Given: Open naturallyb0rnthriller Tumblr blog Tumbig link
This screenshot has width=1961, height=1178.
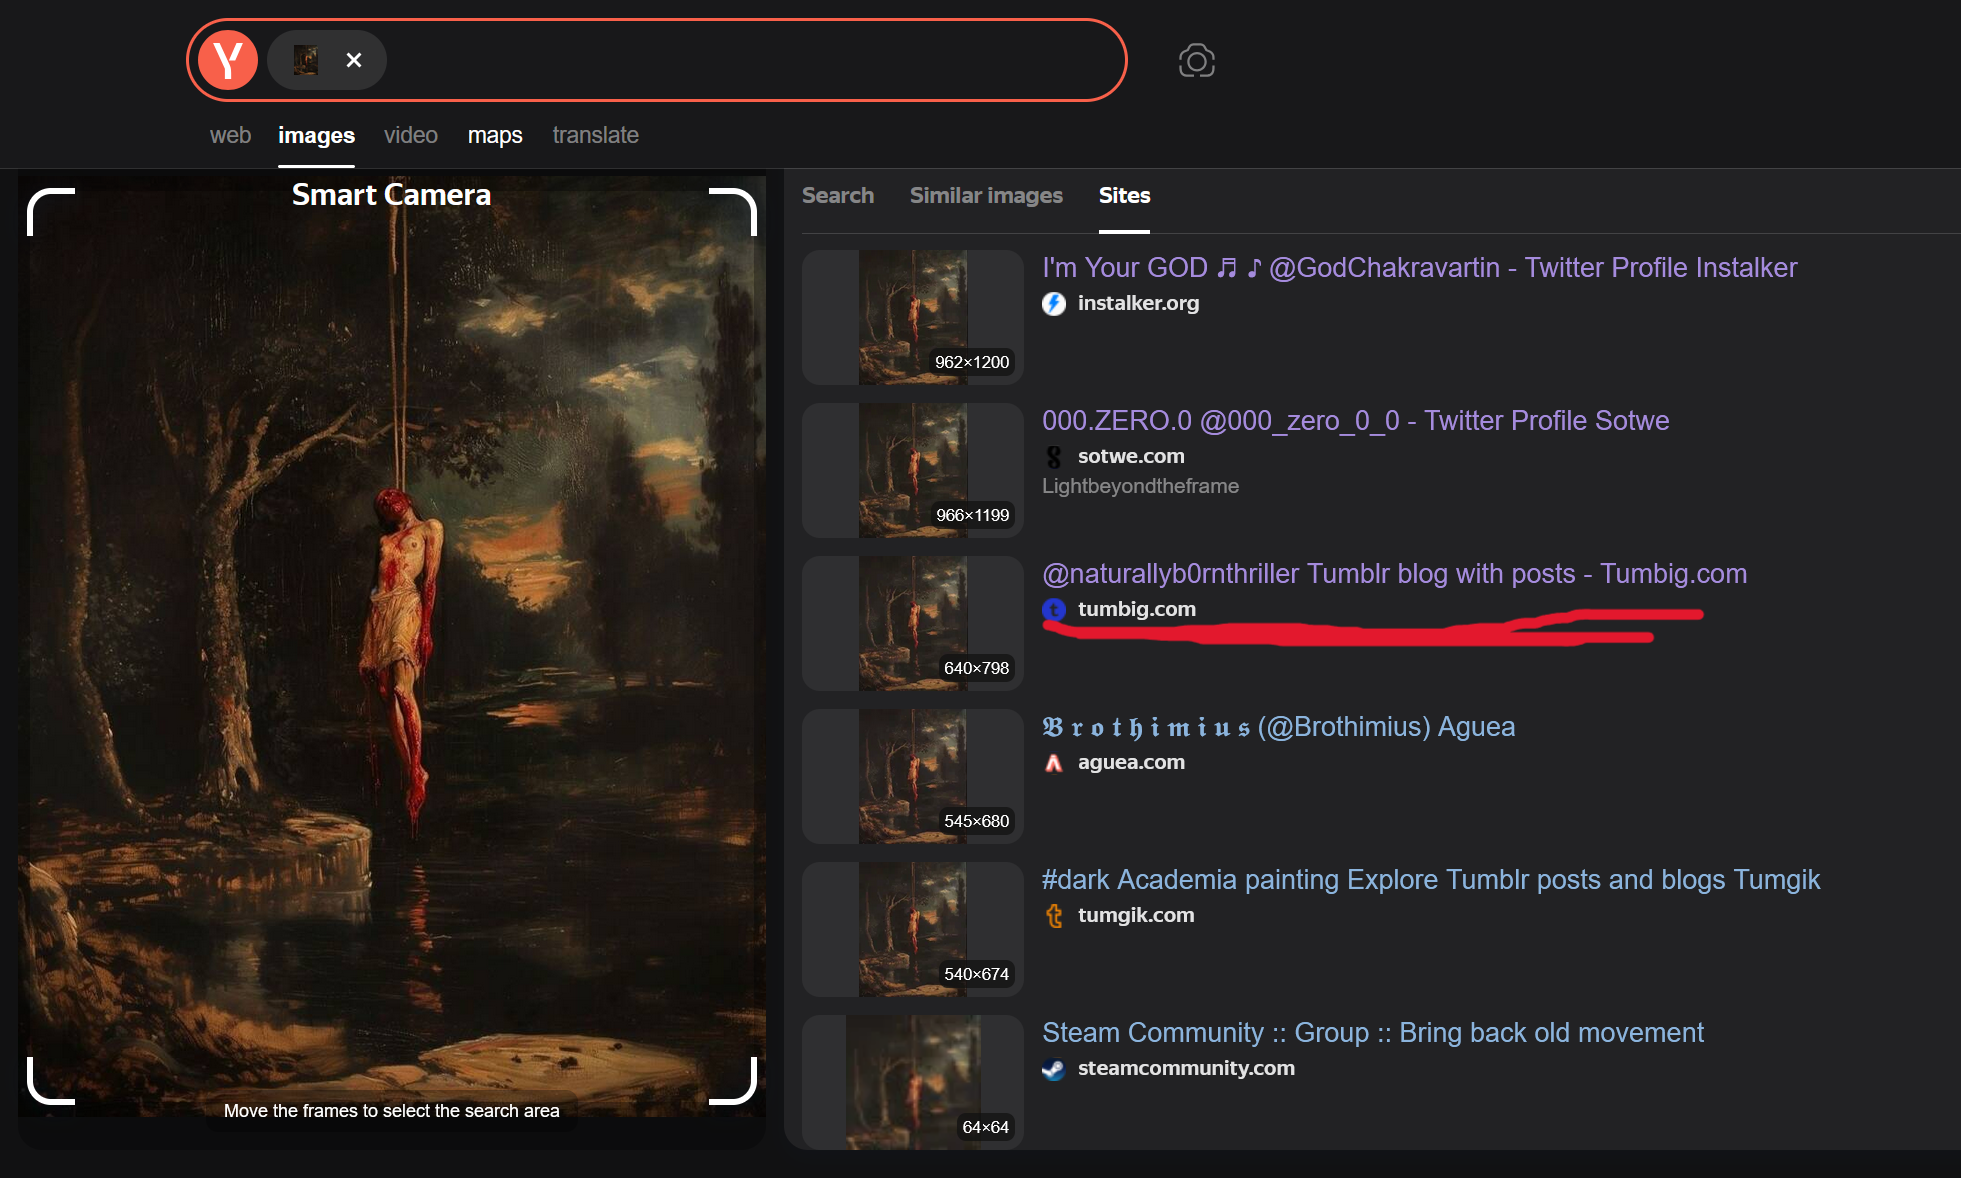Looking at the screenshot, I should [1394, 574].
